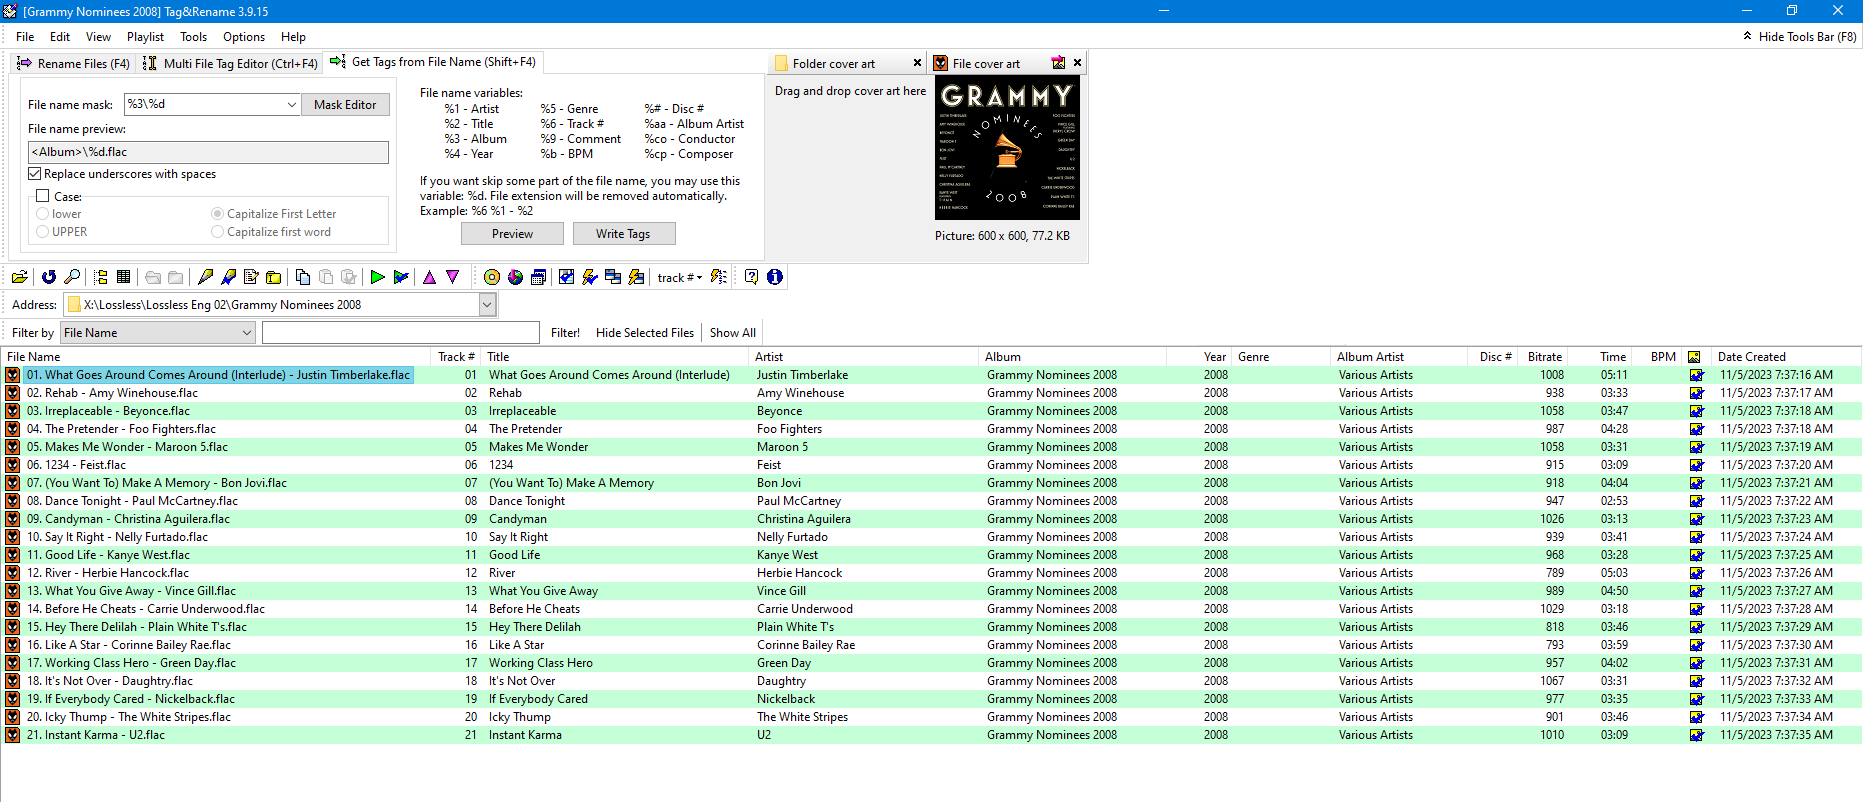
Task: Click the yellow folder rename icon
Action: [274, 277]
